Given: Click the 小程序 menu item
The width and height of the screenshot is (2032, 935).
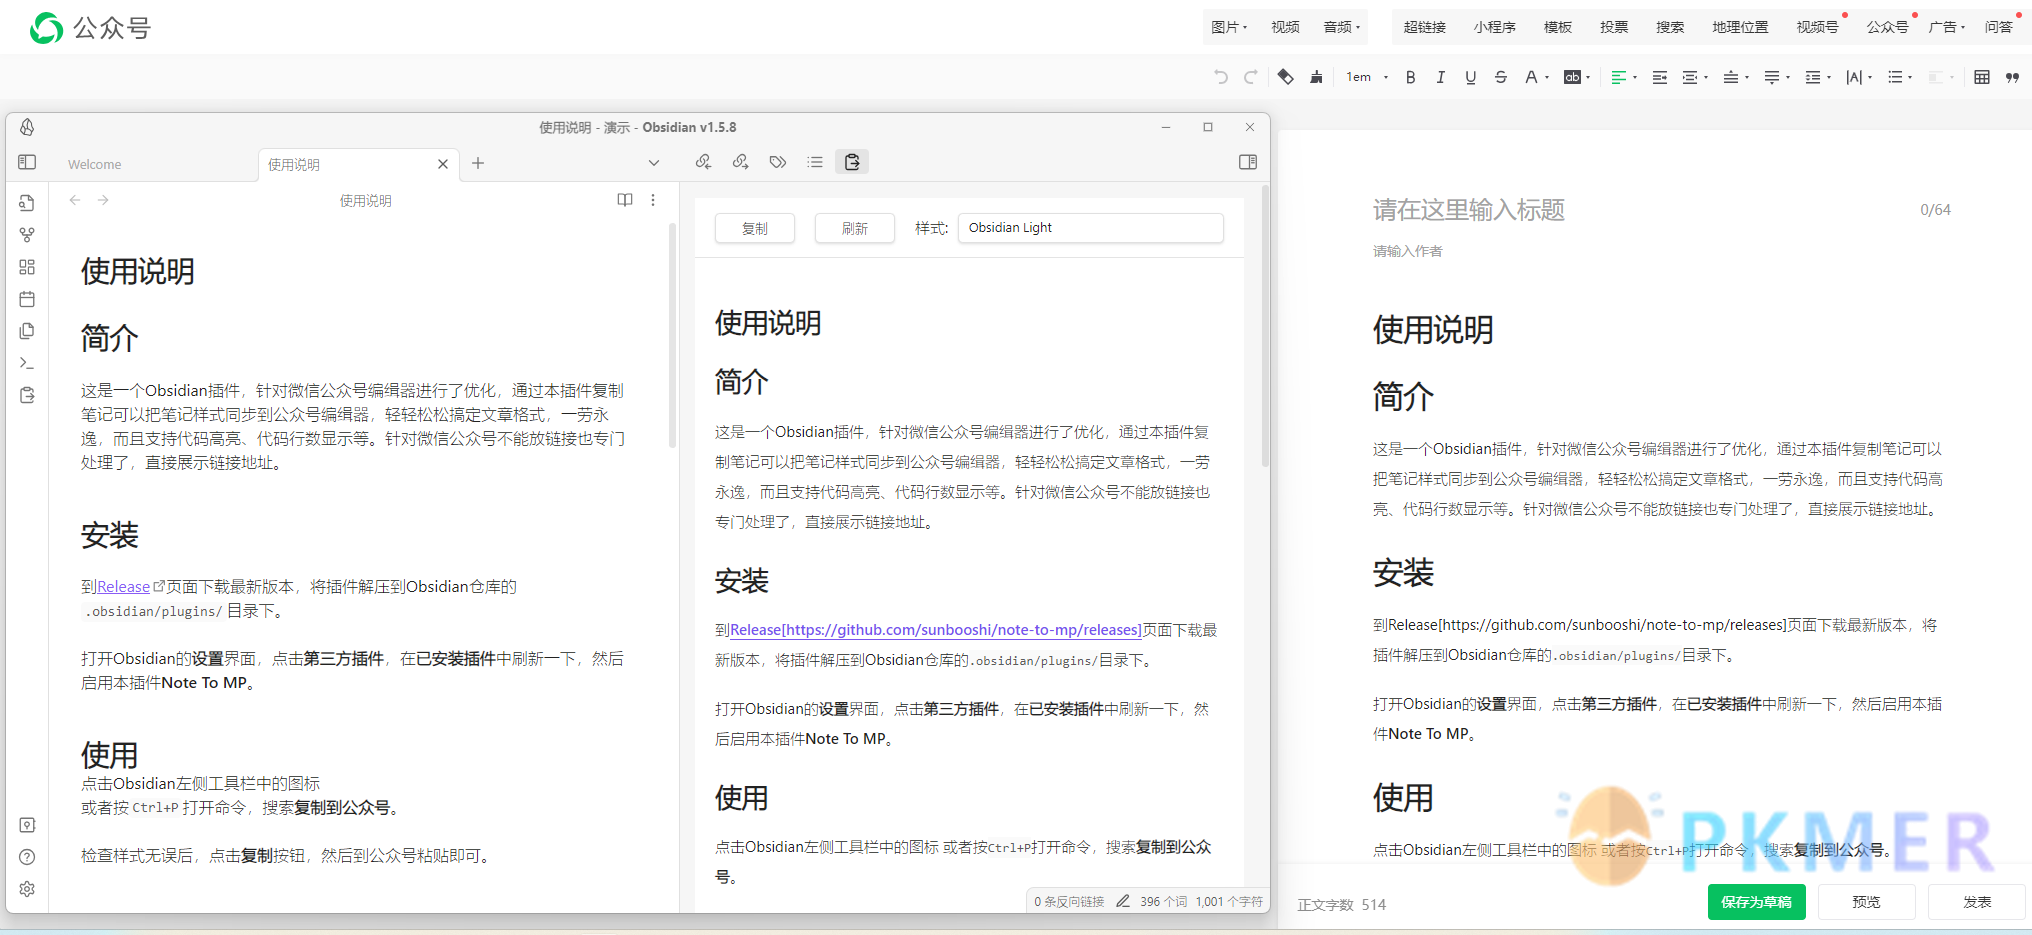Looking at the screenshot, I should tap(1494, 27).
